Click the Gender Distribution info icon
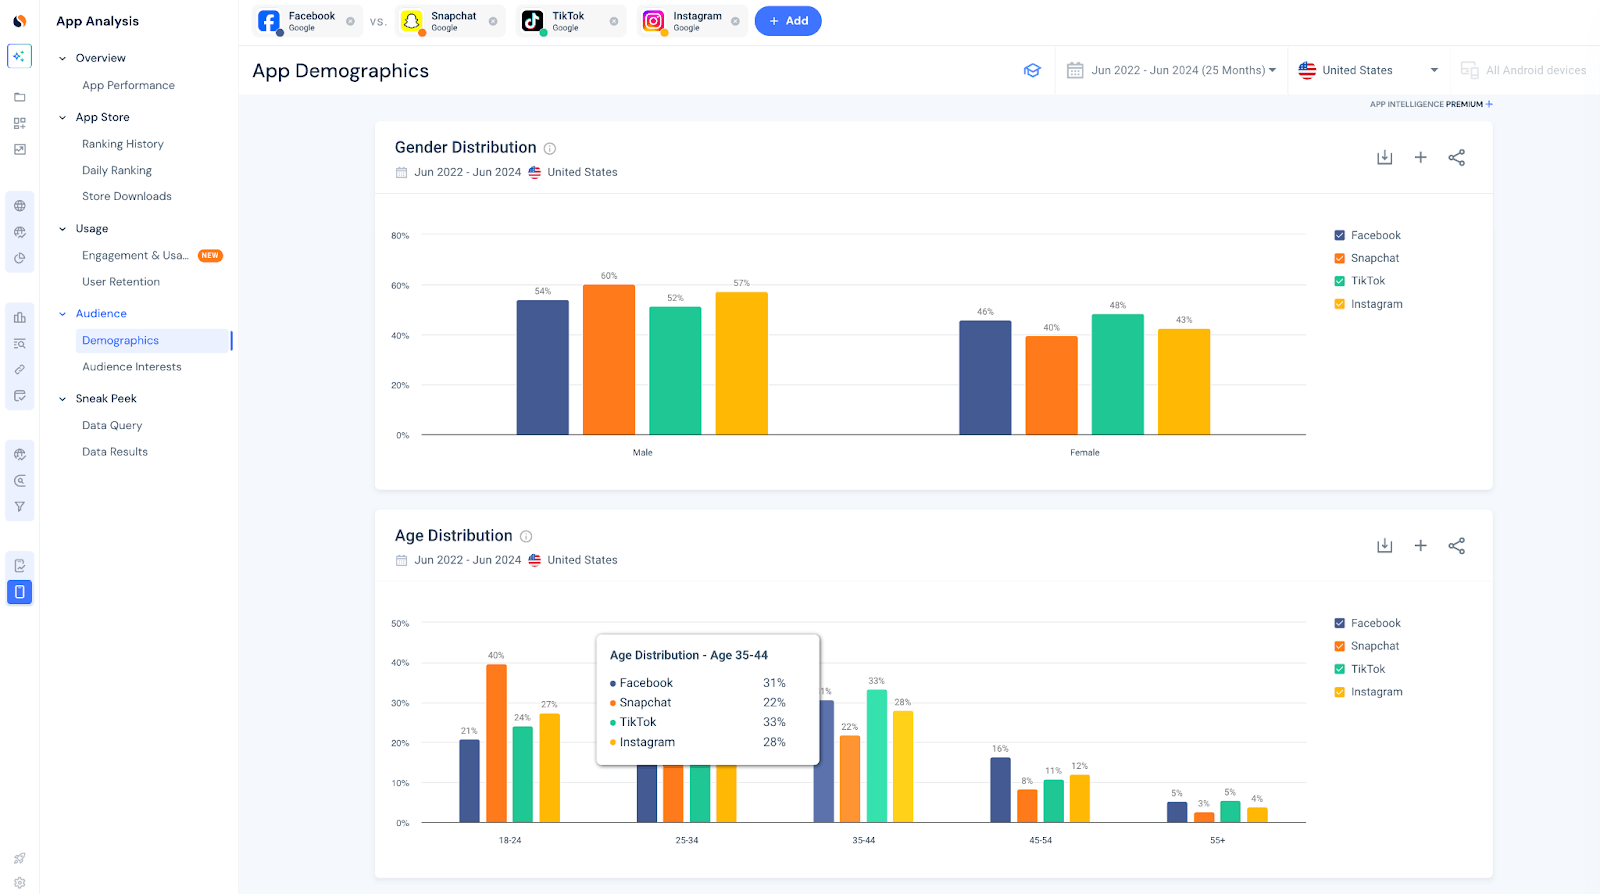This screenshot has width=1600, height=894. click(550, 149)
